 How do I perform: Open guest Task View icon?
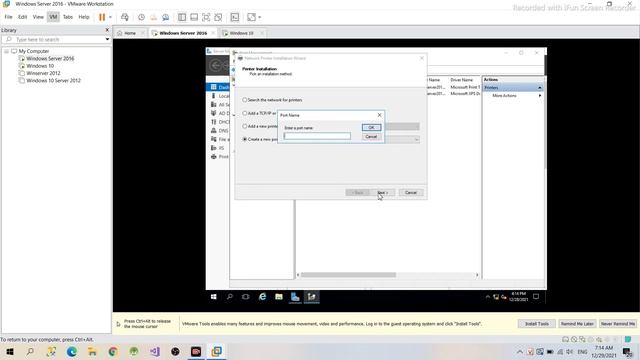click(x=246, y=297)
